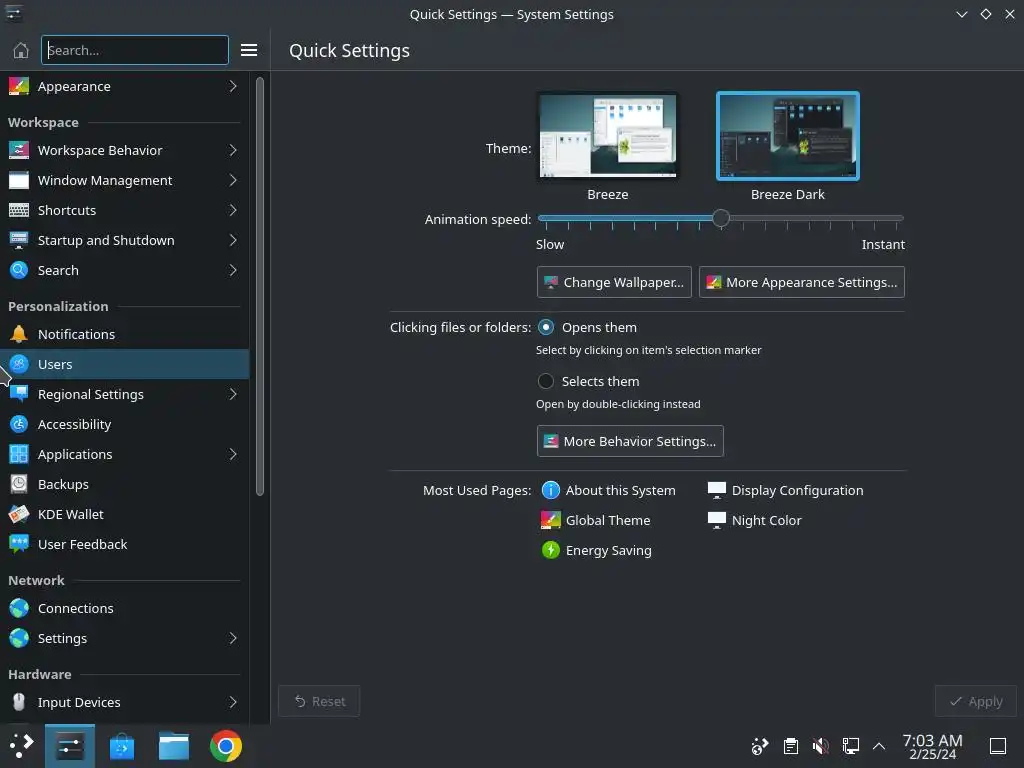Click the Startup and Shutdown icon
The width and height of the screenshot is (1024, 768).
click(19, 240)
